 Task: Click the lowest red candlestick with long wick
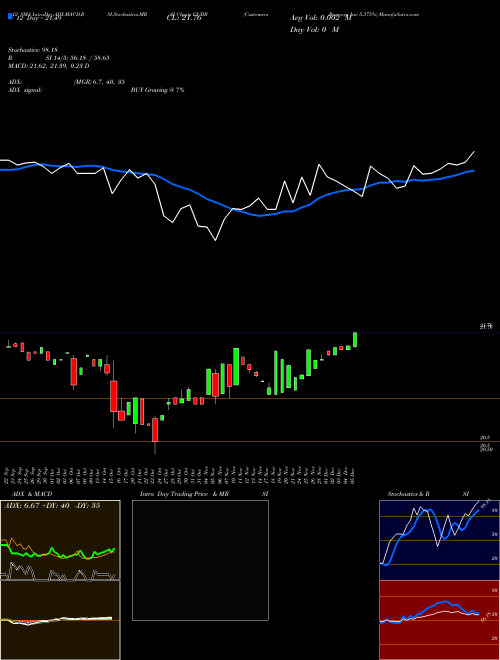click(x=155, y=436)
